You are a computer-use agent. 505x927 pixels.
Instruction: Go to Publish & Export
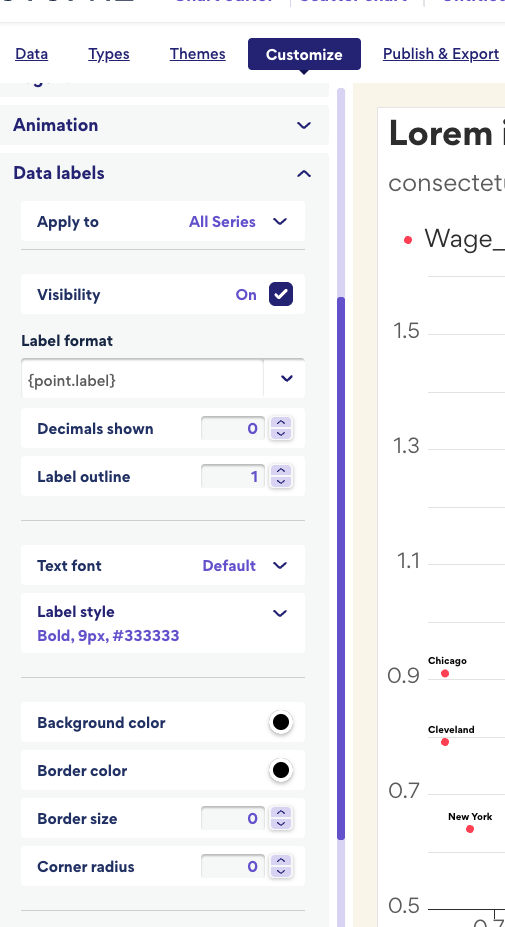point(441,54)
